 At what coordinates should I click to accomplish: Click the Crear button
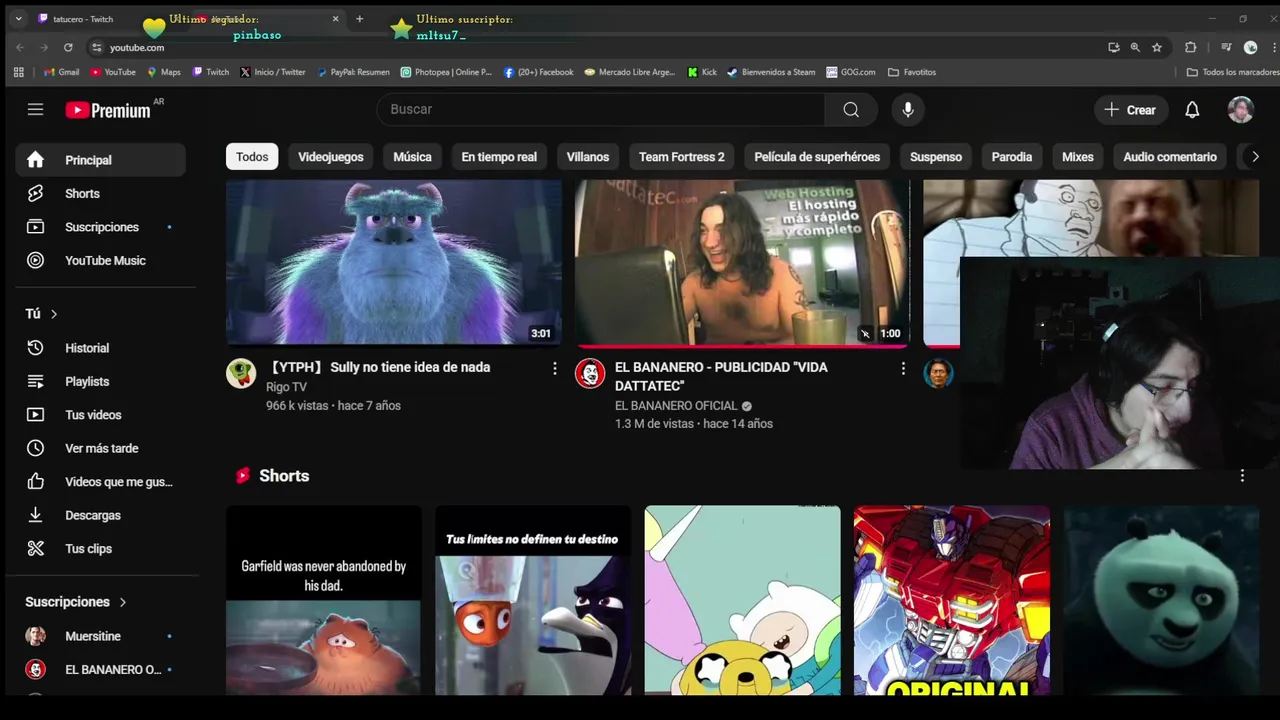(1129, 110)
